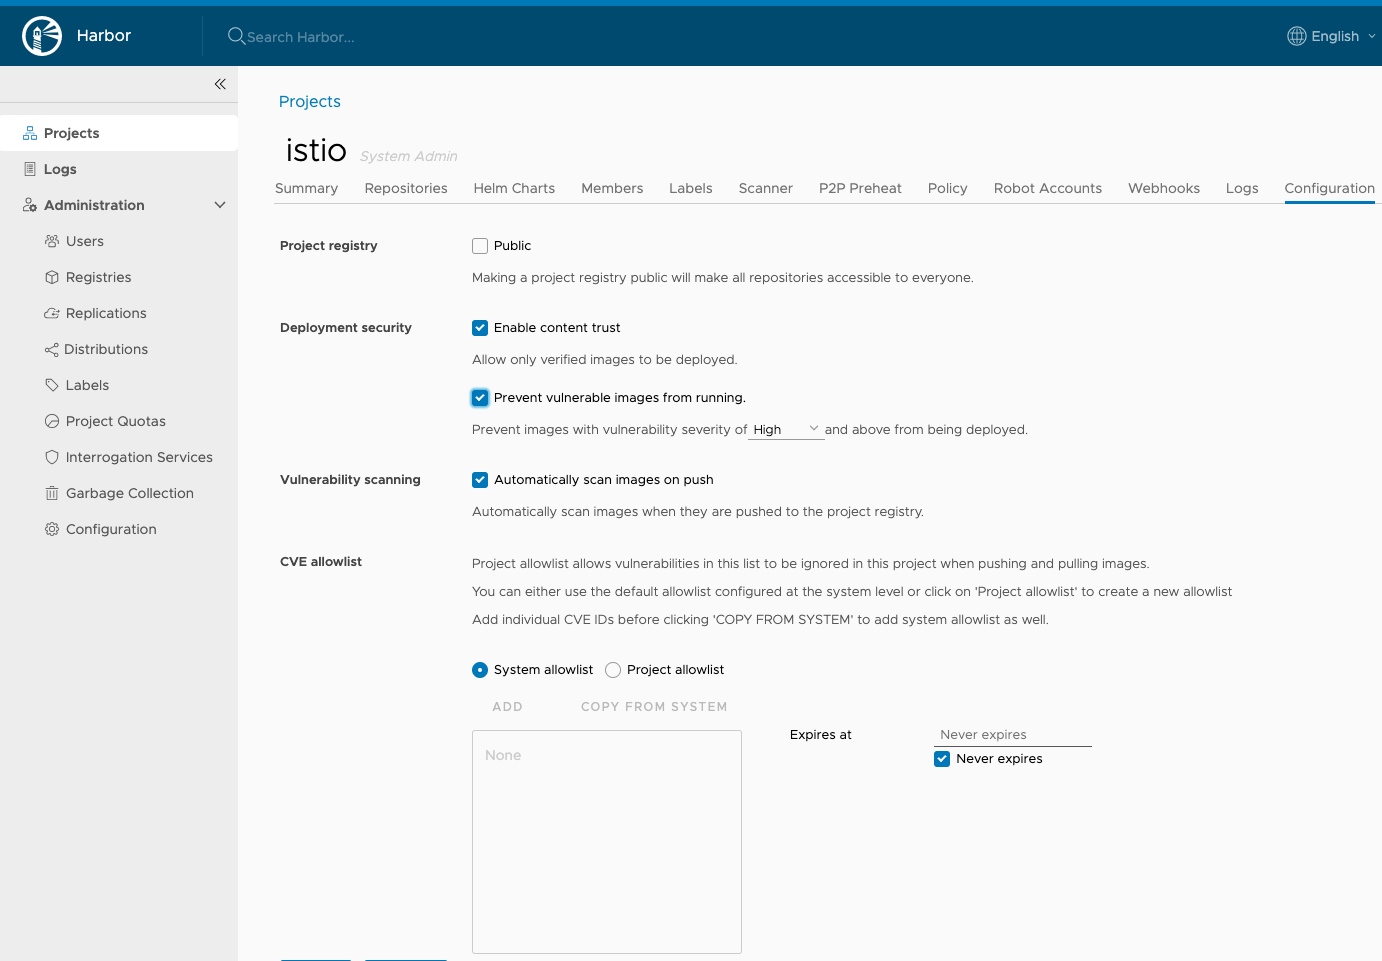Click the Harbor lighthouse logo
Viewport: 1382px width, 961px height.
[x=42, y=36]
